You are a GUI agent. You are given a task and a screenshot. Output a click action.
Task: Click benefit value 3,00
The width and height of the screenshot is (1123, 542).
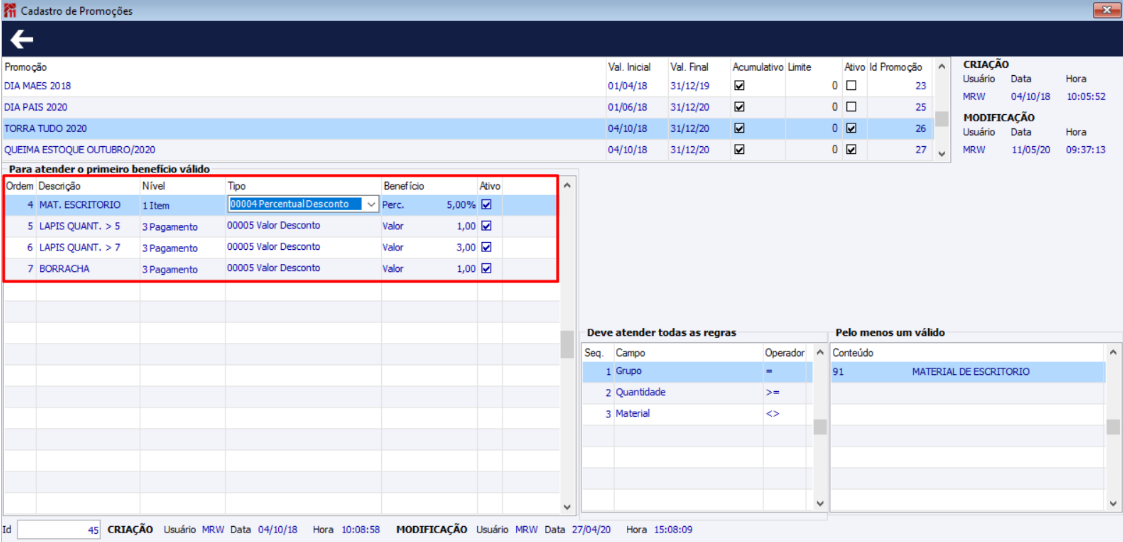(x=466, y=247)
